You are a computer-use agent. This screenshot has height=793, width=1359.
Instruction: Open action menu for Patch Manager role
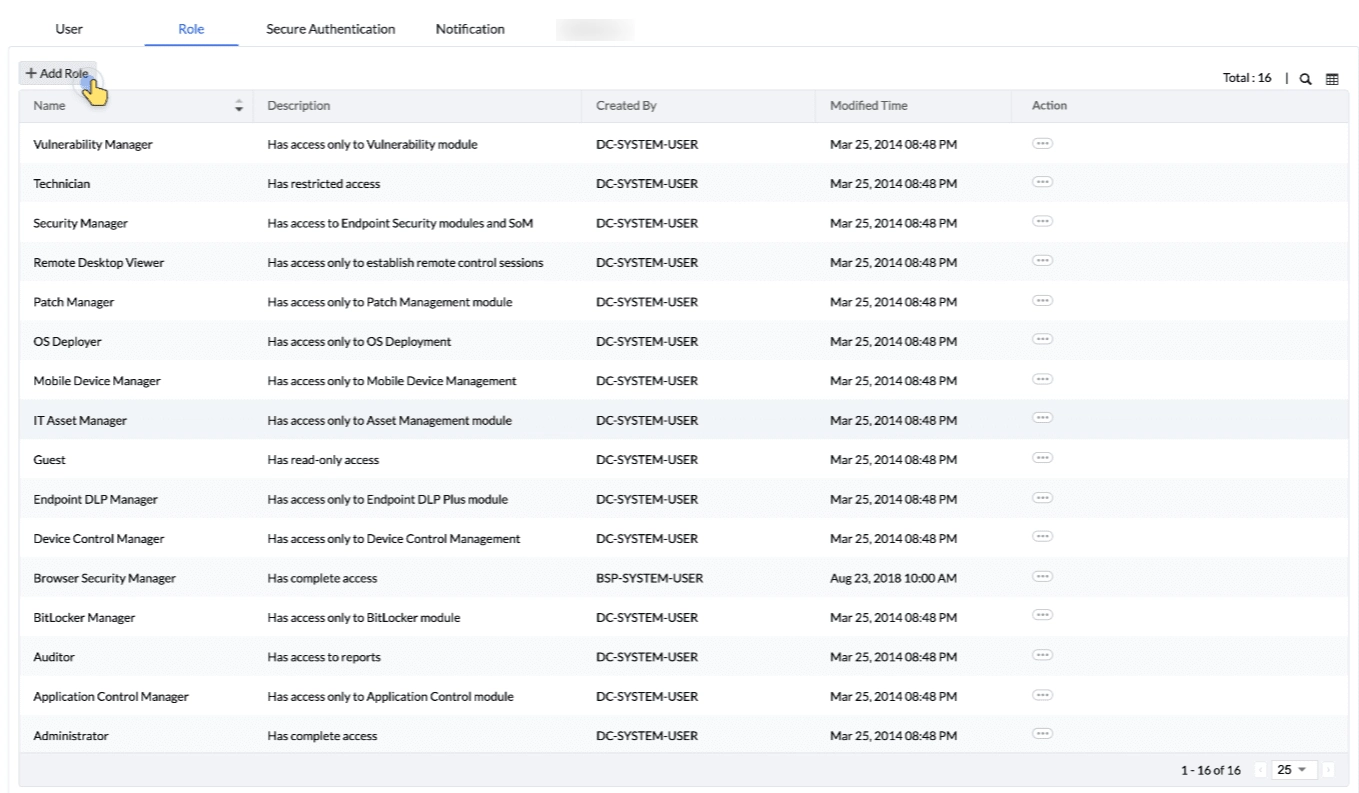pos(1043,301)
